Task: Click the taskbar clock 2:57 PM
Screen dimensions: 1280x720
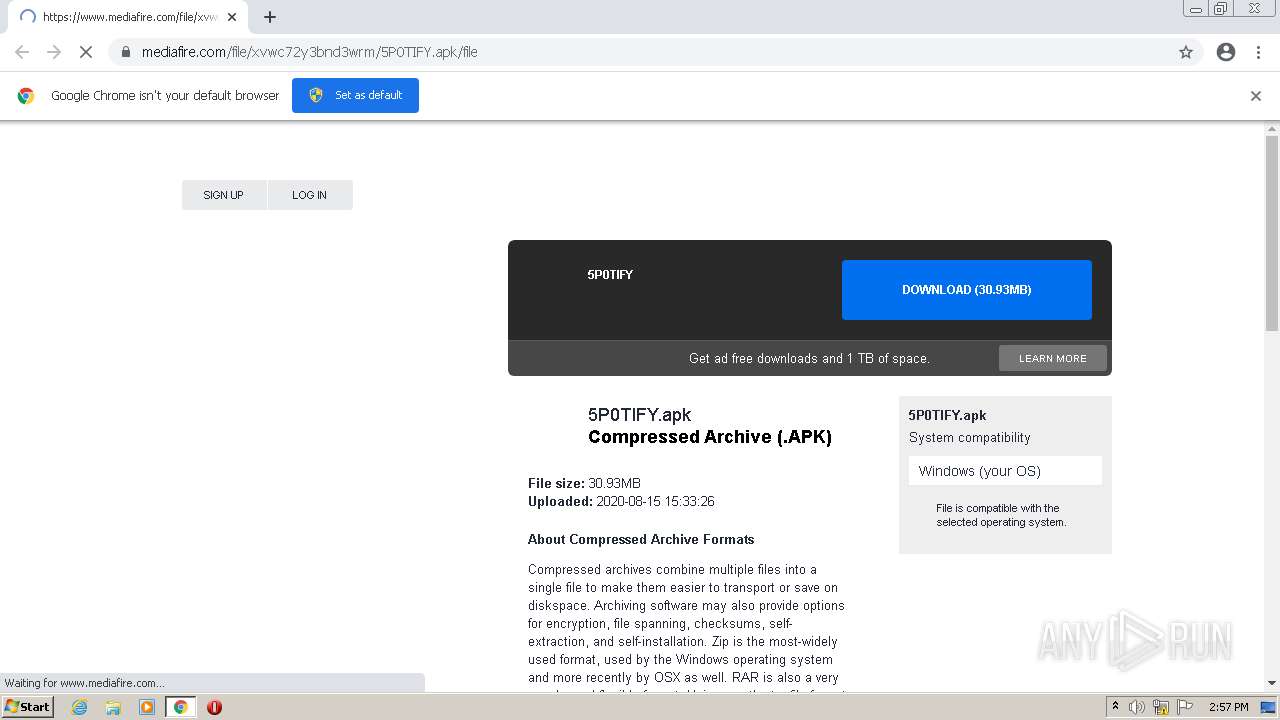Action: pos(1229,707)
